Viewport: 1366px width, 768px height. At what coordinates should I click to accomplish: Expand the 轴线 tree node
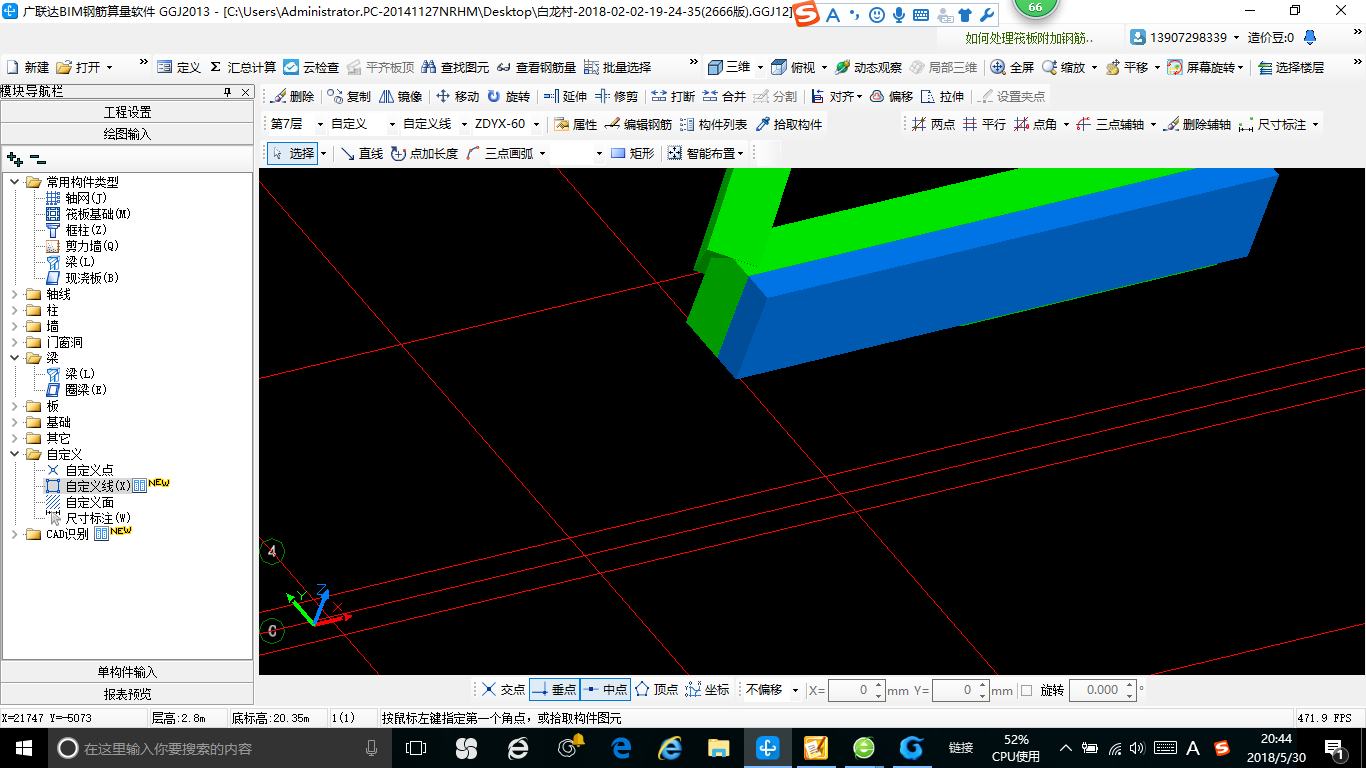[x=15, y=294]
